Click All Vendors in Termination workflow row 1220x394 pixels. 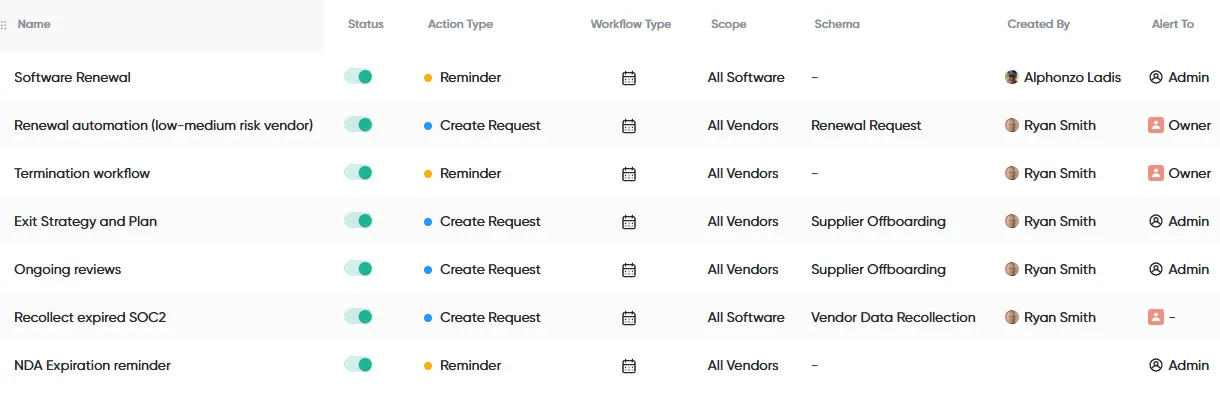click(743, 173)
